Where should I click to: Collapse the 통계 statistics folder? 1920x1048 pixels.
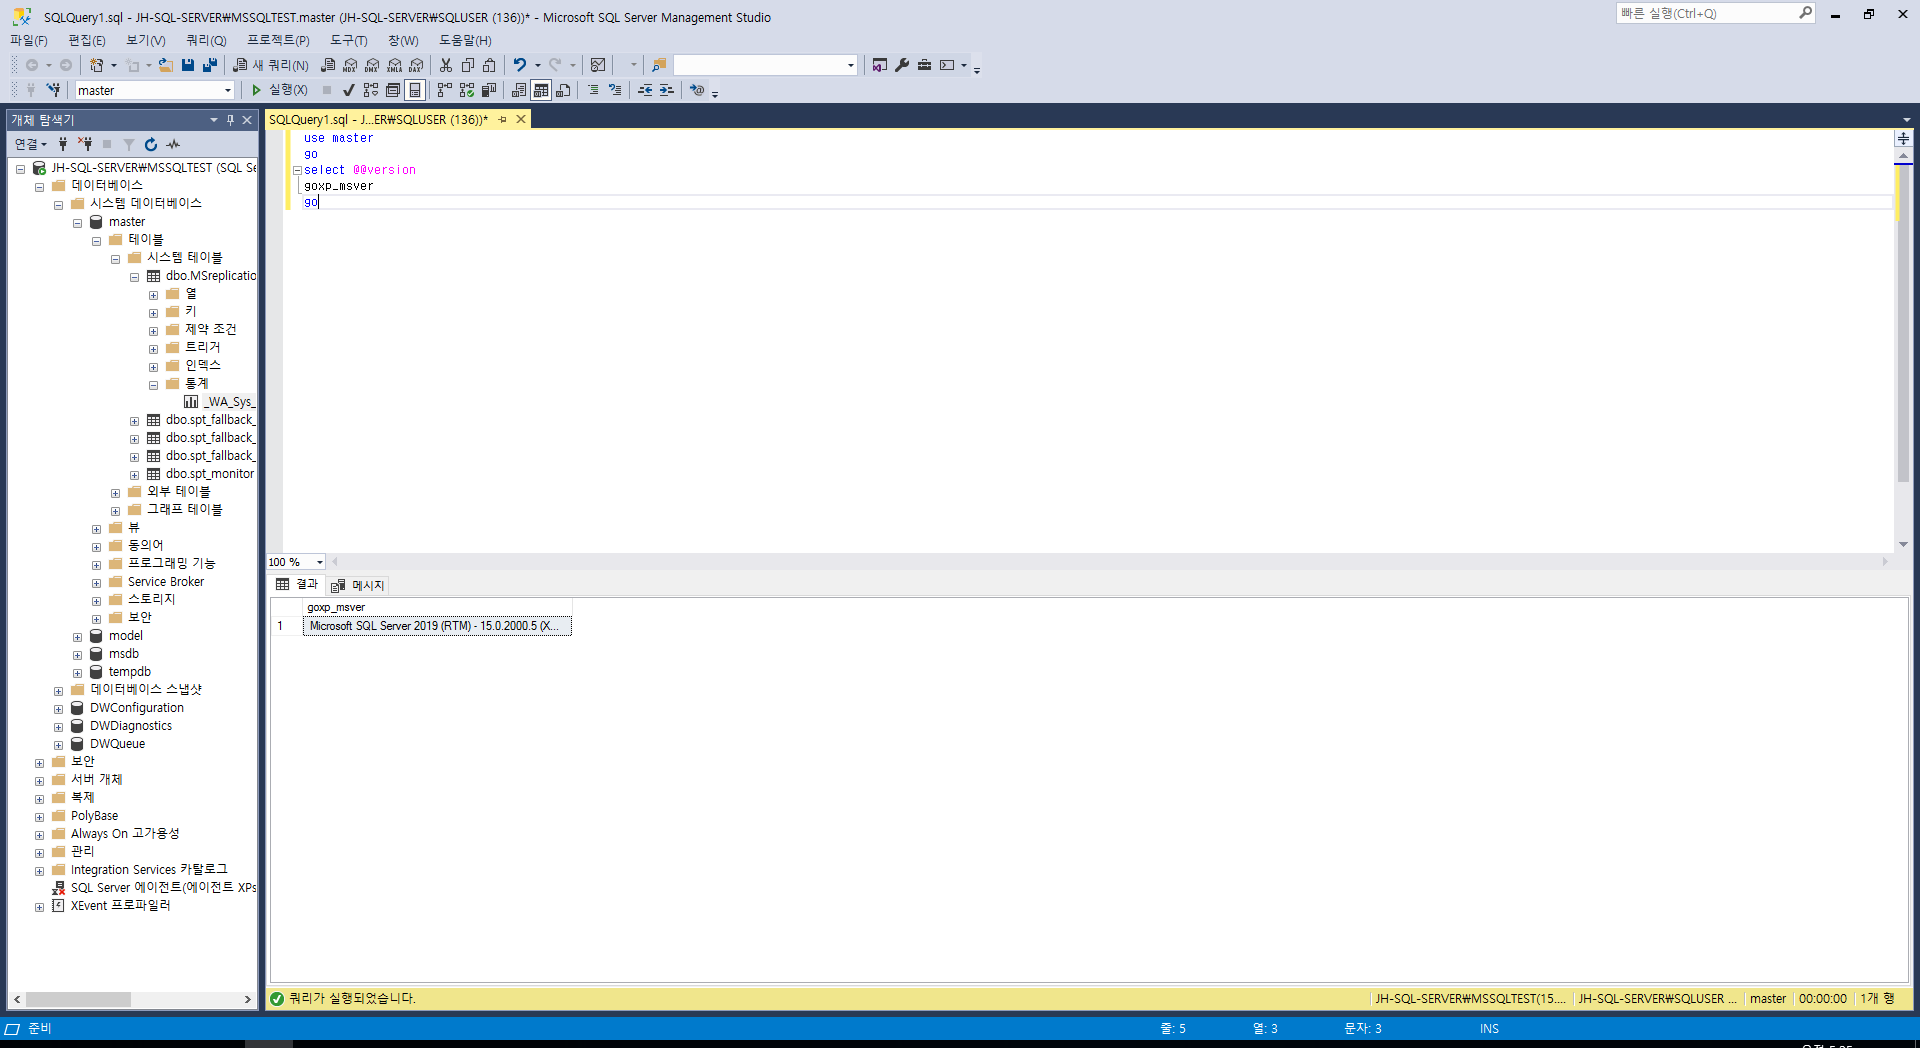[x=153, y=385]
